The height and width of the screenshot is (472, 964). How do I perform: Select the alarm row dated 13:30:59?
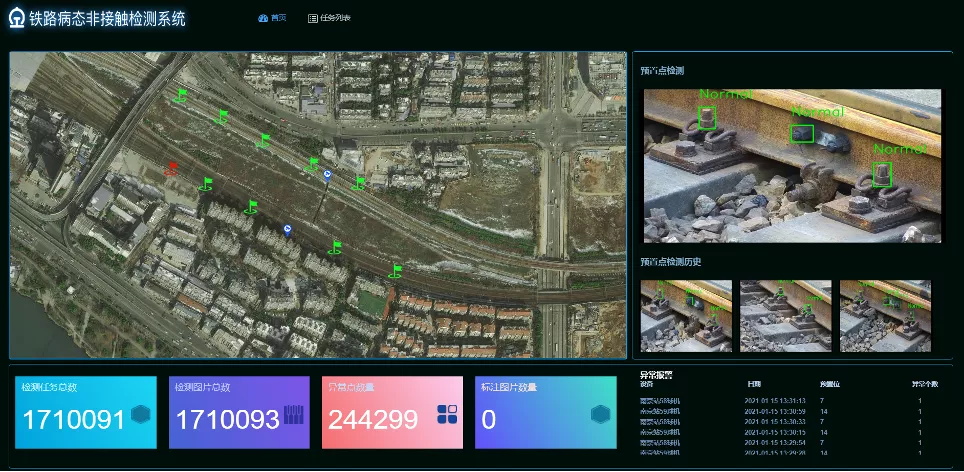(x=780, y=411)
